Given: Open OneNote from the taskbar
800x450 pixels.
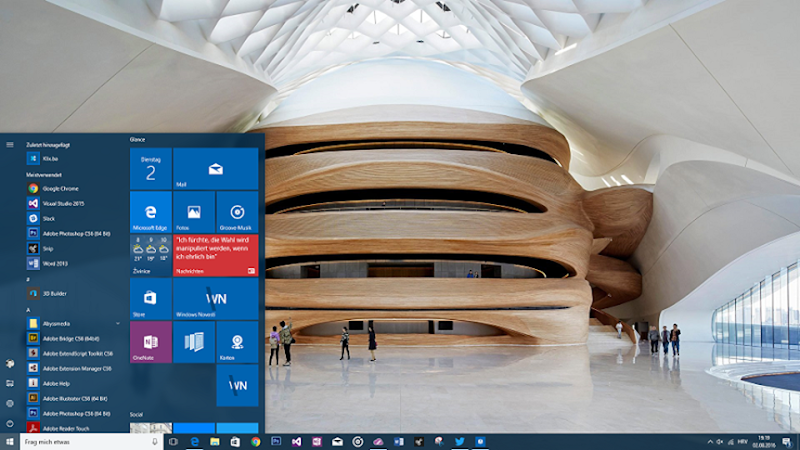Looking at the screenshot, I should 317,442.
